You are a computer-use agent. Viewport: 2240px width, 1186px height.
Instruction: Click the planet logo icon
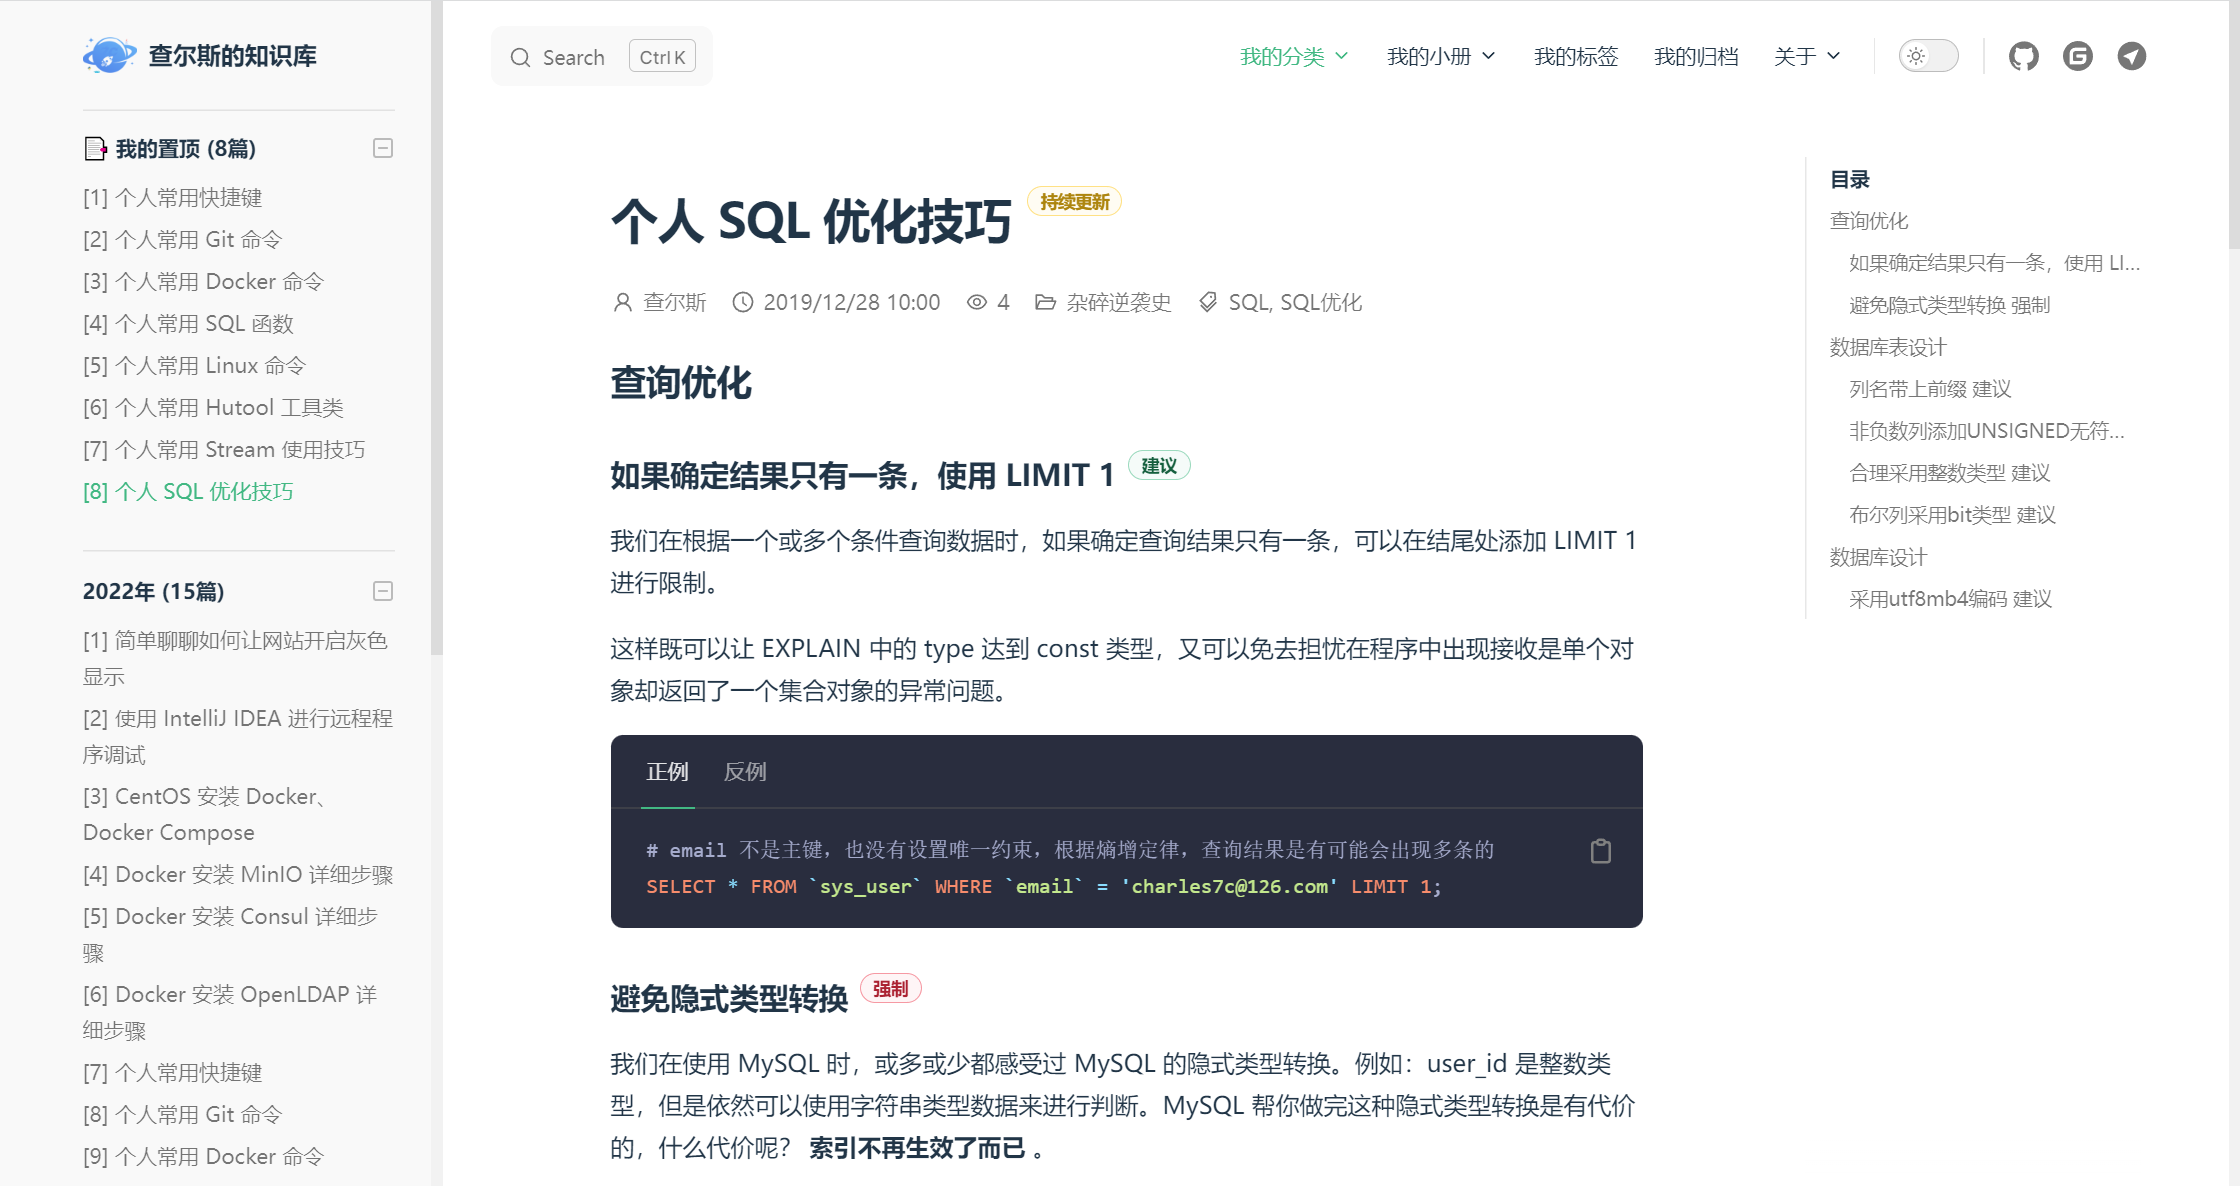(x=109, y=56)
